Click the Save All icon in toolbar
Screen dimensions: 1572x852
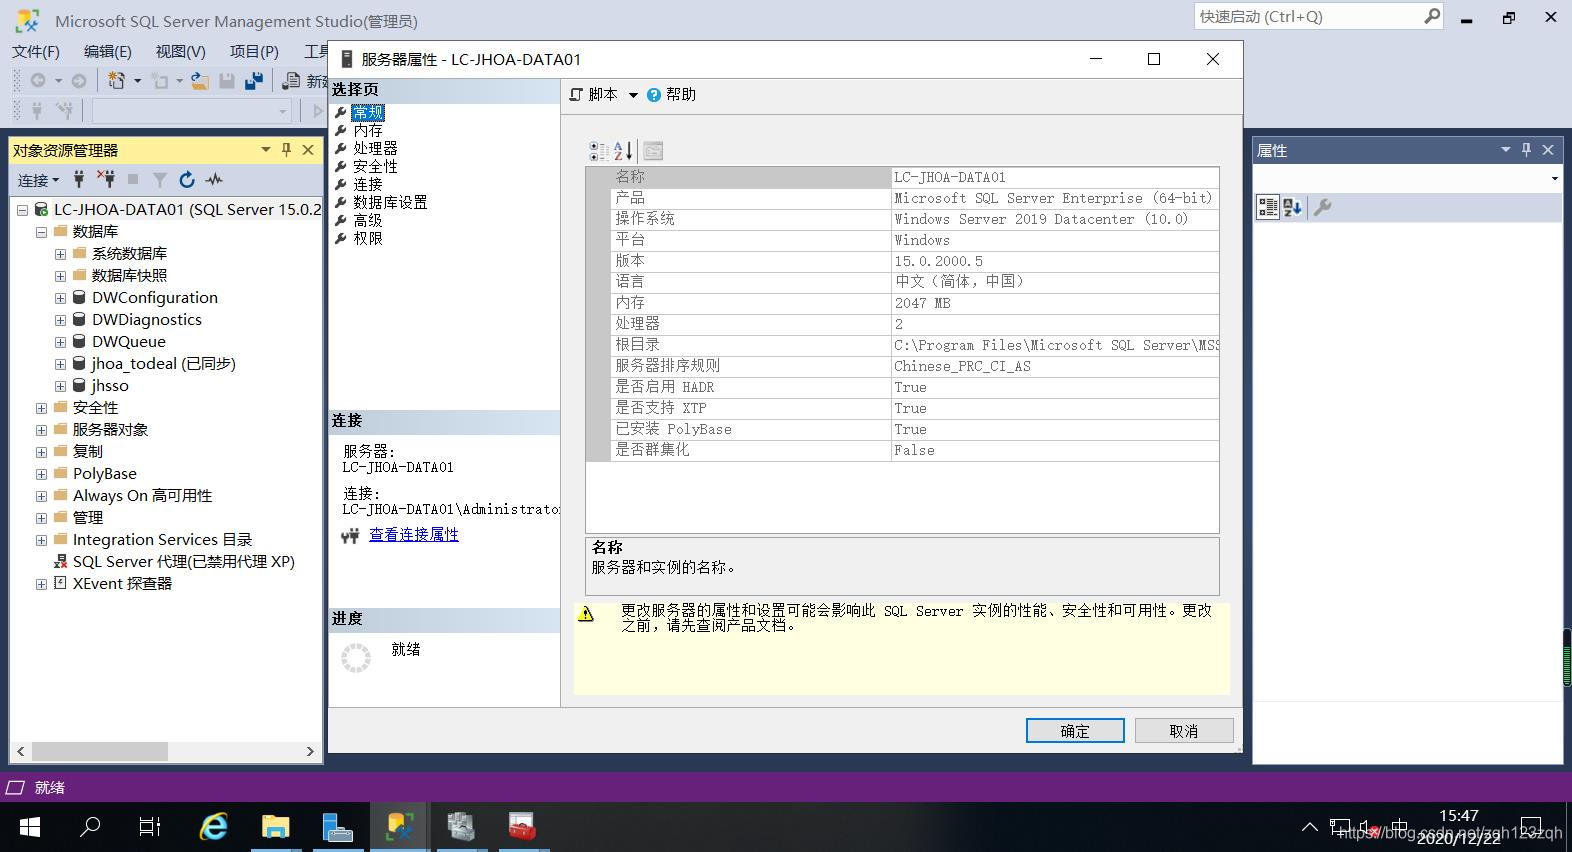click(254, 81)
